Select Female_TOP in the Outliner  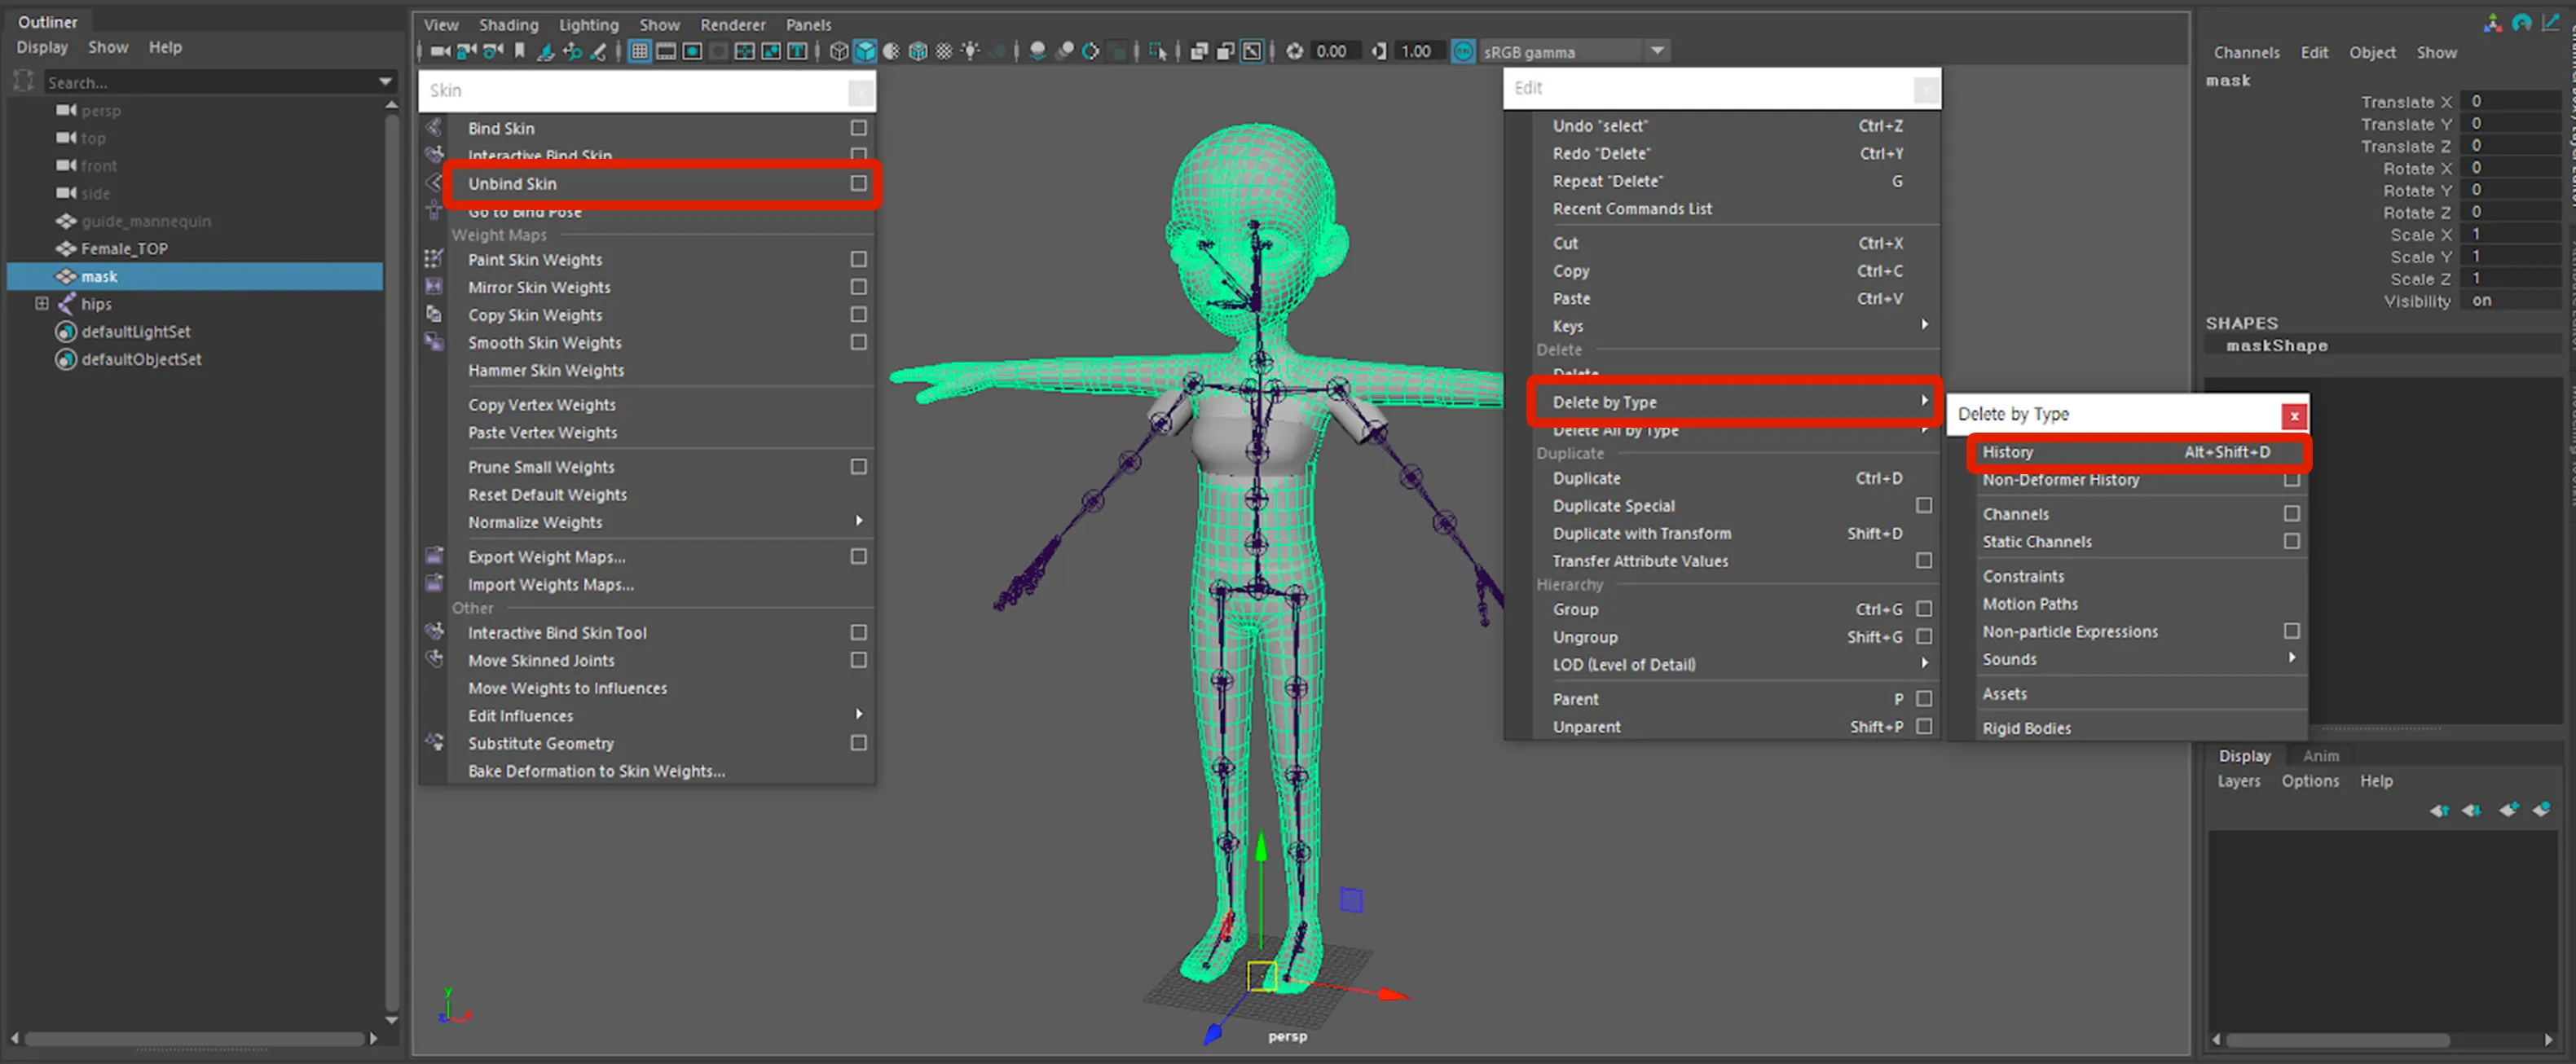click(124, 249)
